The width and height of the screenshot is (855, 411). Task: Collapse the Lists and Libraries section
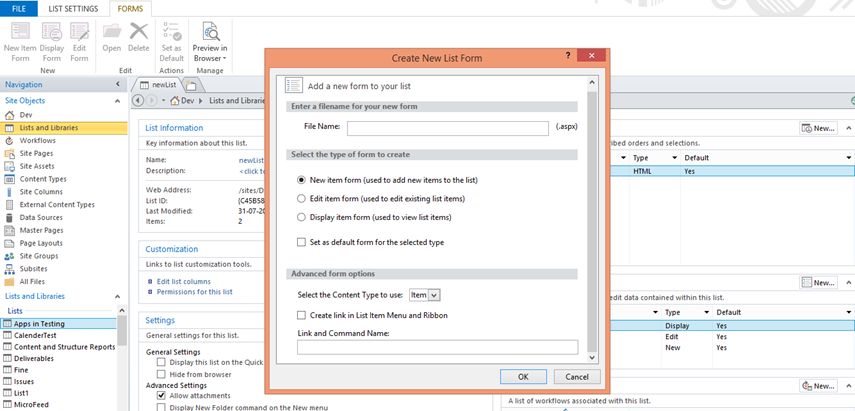pyautogui.click(x=118, y=297)
